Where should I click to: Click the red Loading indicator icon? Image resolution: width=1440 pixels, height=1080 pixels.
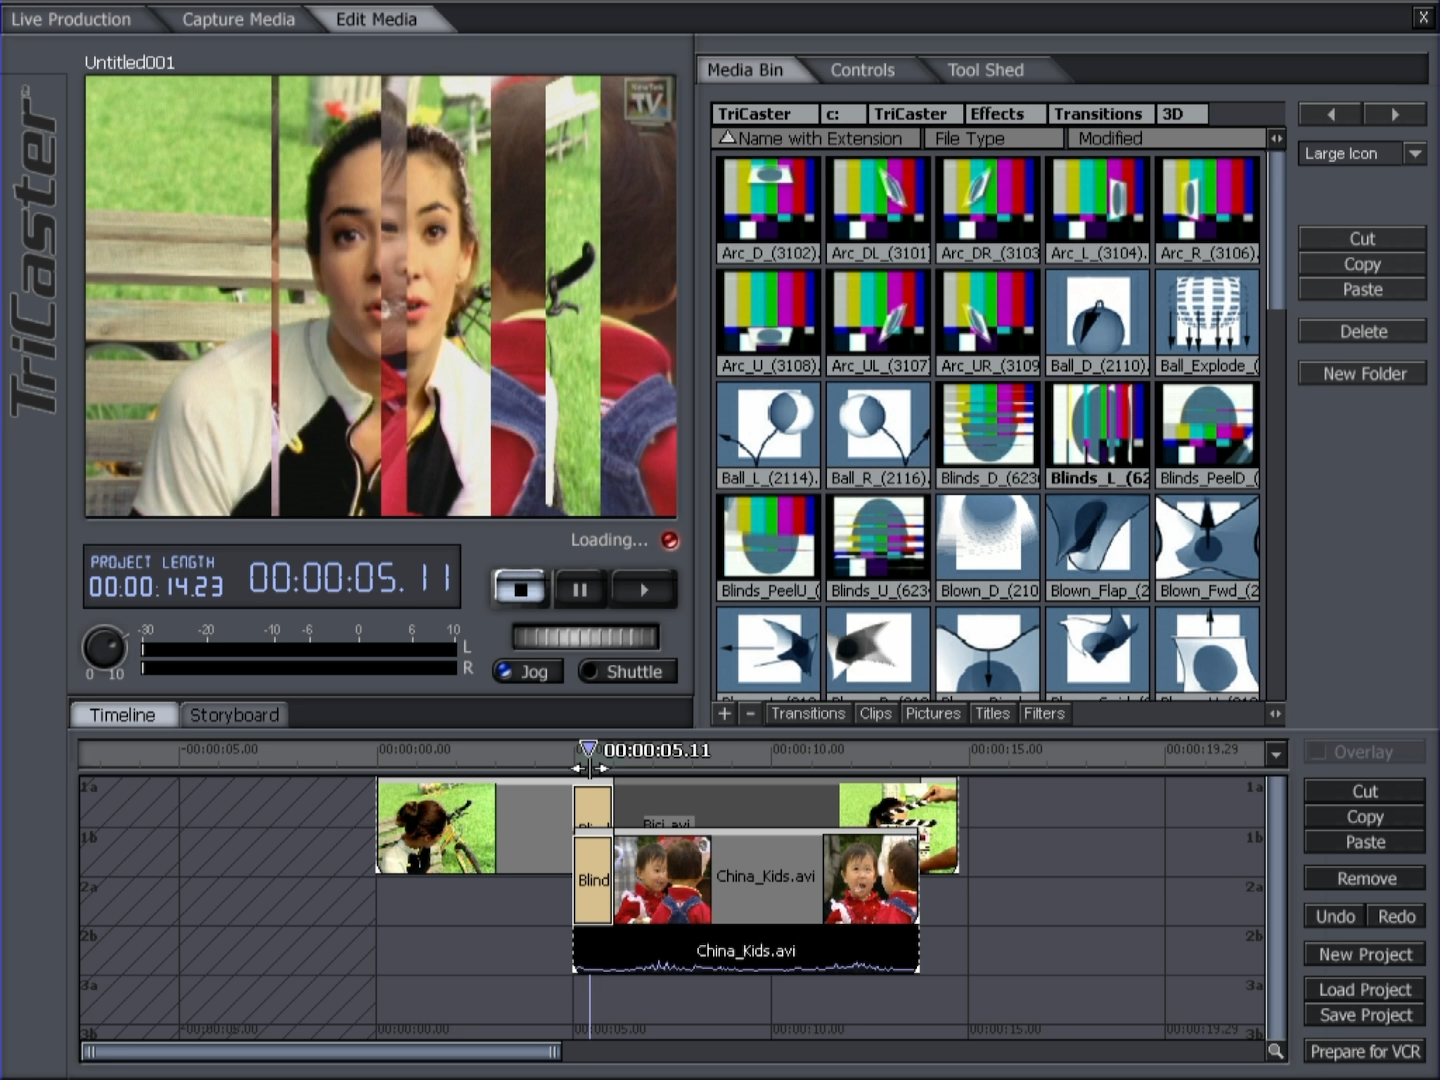click(x=670, y=540)
